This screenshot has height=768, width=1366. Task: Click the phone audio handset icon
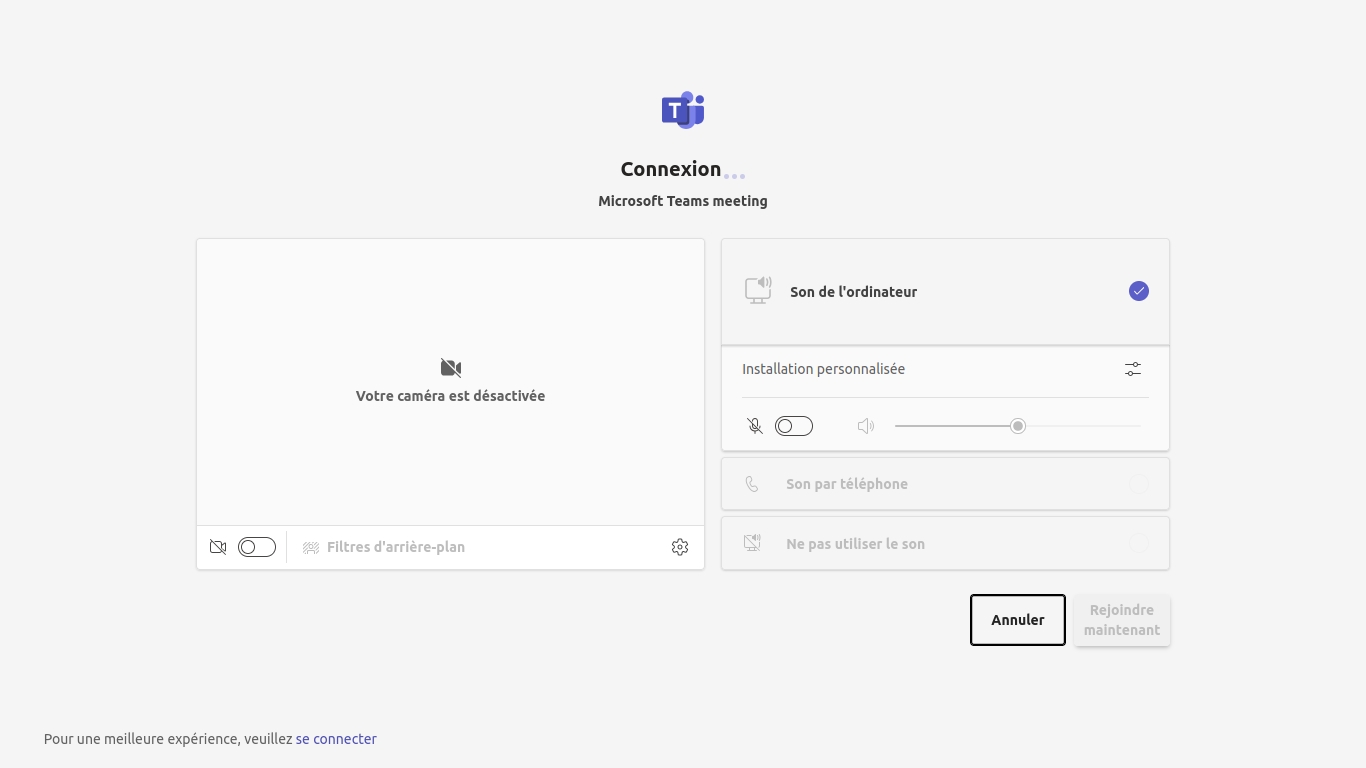(752, 484)
